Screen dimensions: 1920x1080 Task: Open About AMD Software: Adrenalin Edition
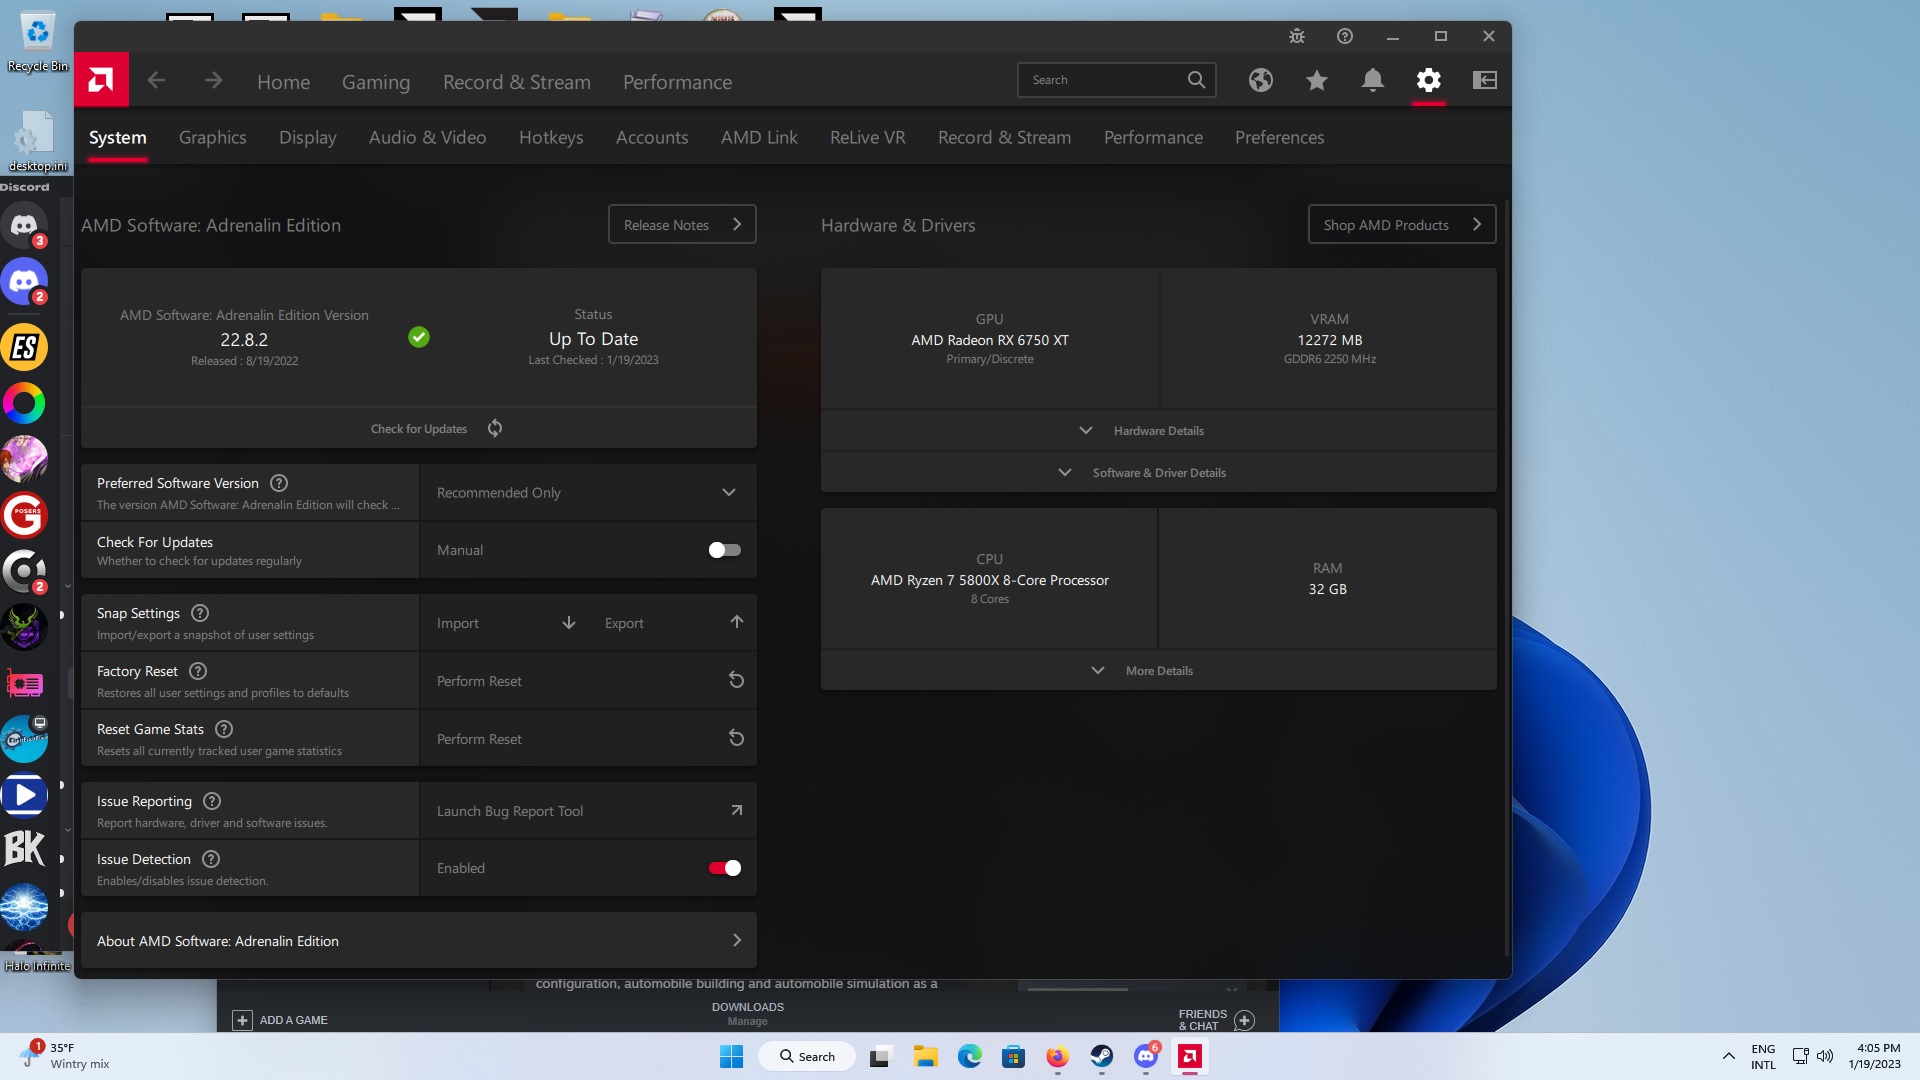[419, 940]
